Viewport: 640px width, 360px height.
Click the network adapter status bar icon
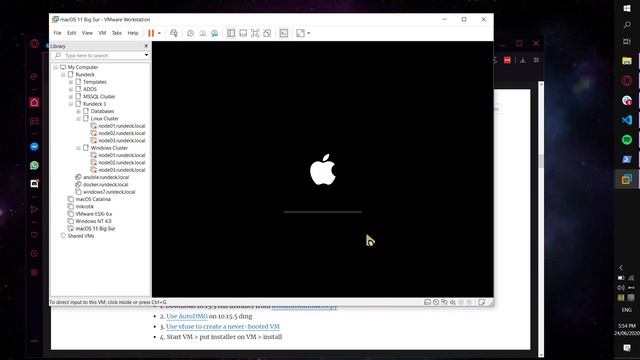tap(444, 302)
